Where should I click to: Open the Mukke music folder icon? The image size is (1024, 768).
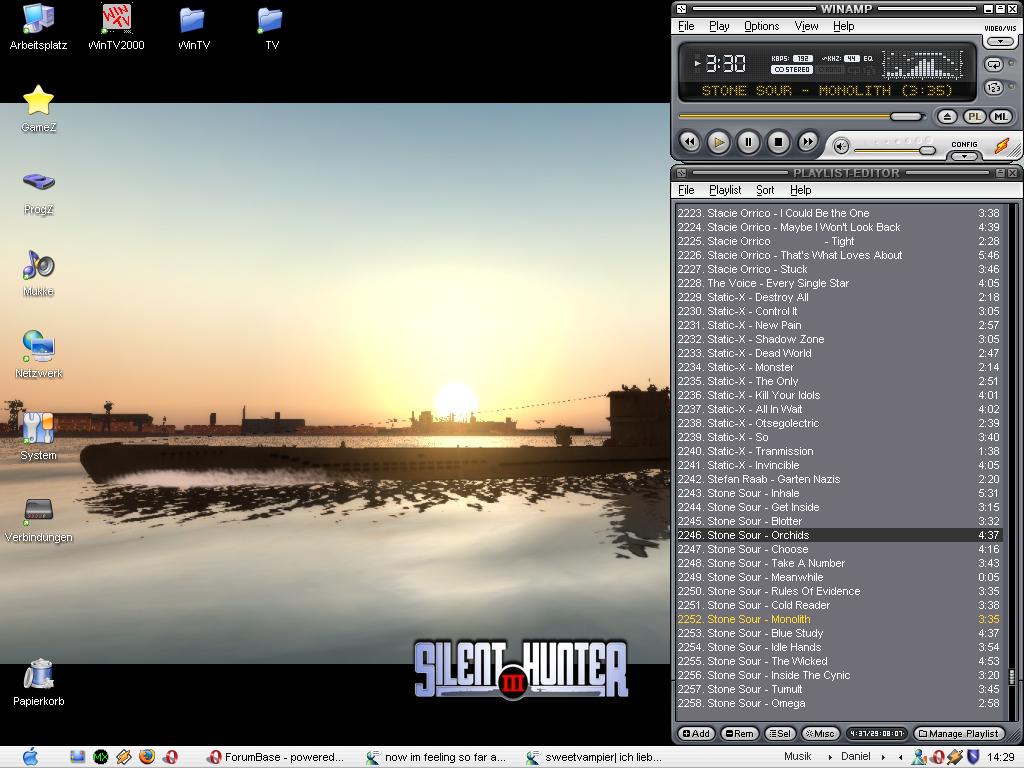click(38, 274)
